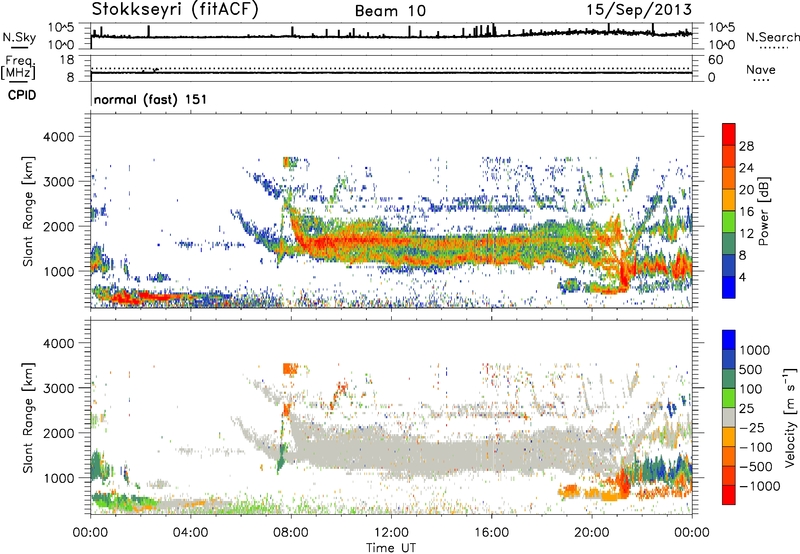Image resolution: width=800 pixels, height=554 pixels.
Task: Click the orange velocity patch near 08:00 top
Action: pyautogui.click(x=290, y=368)
